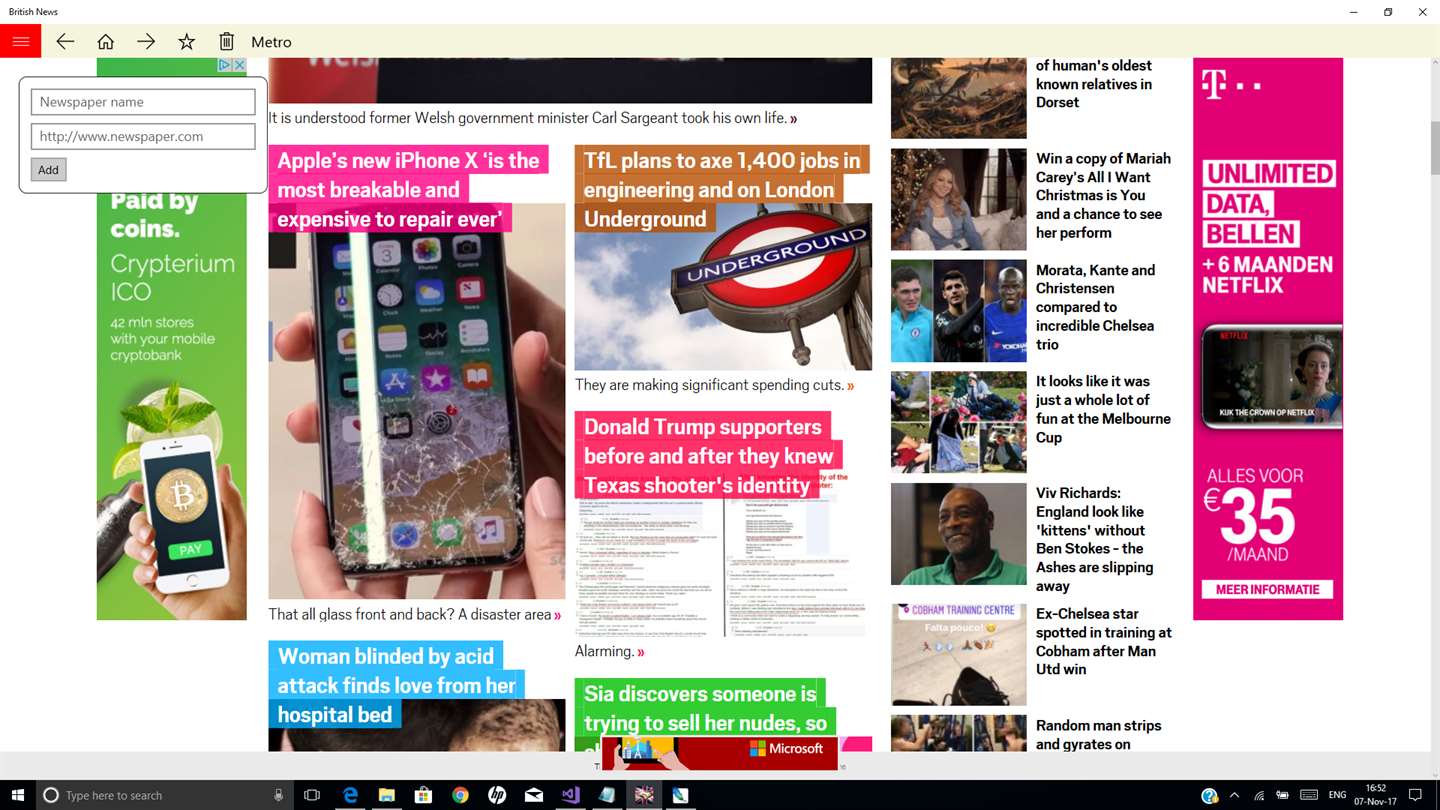
Task: Open Viv Richards England kittens story
Action: (1094, 539)
